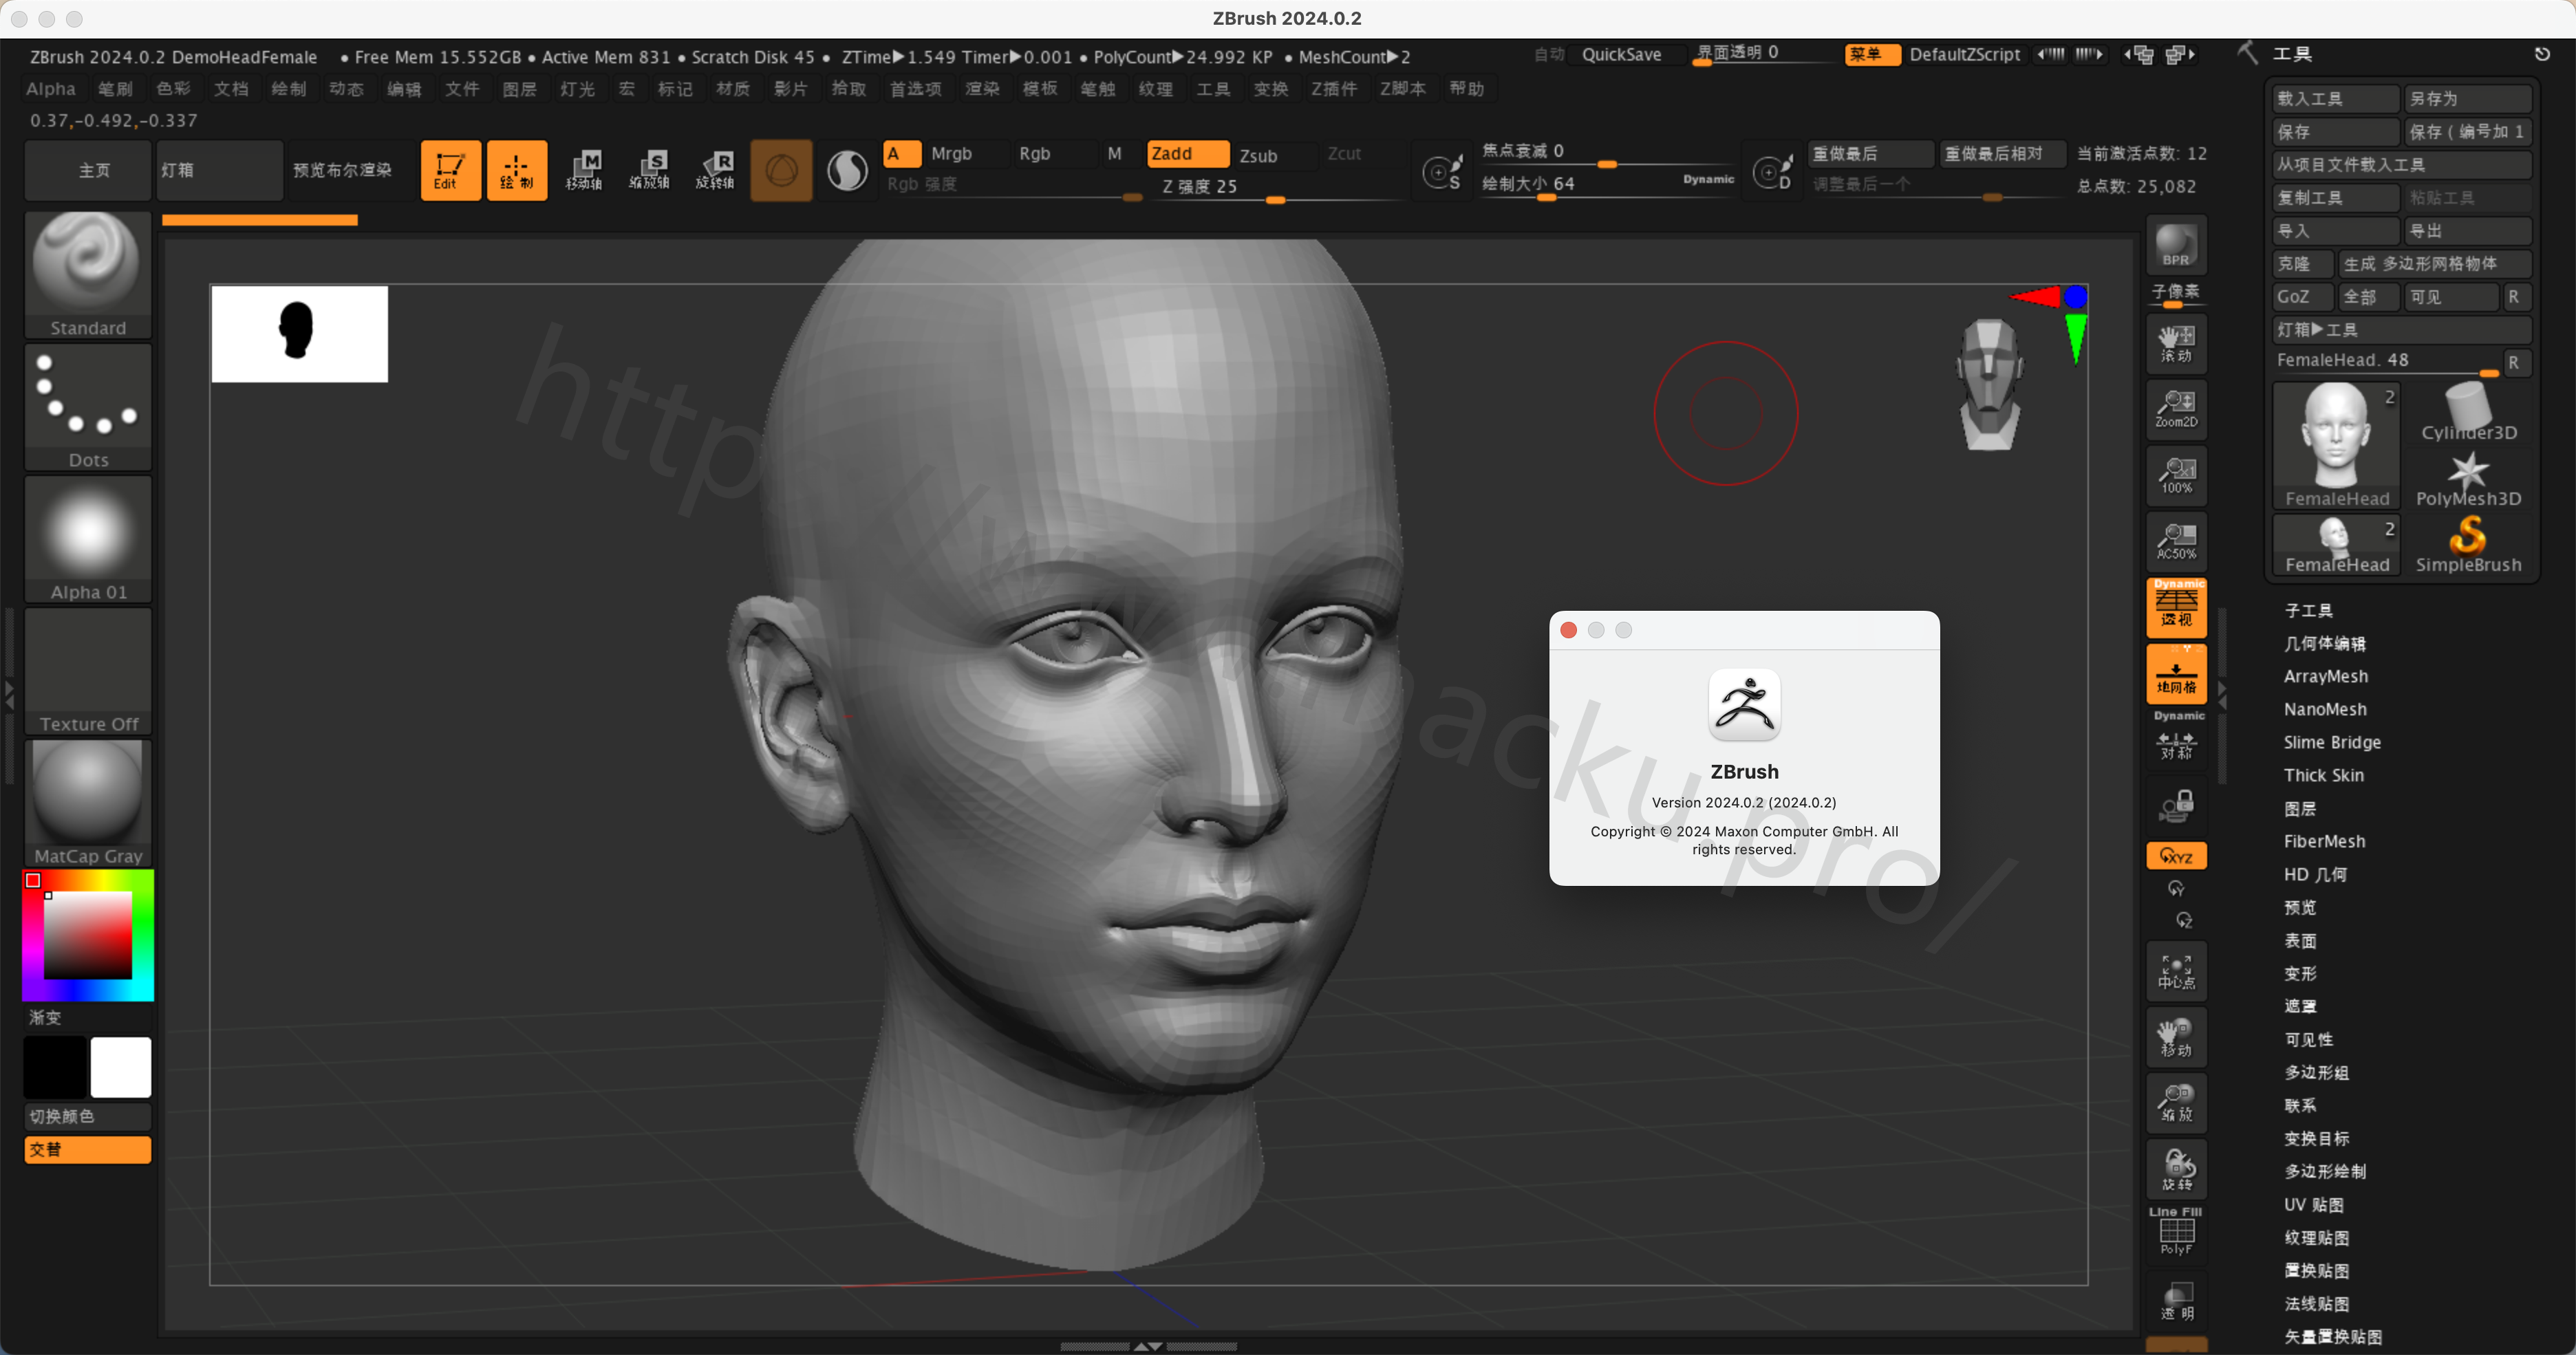Toggle the Transparency button
The width and height of the screenshot is (2576, 1355).
tap(2176, 1301)
